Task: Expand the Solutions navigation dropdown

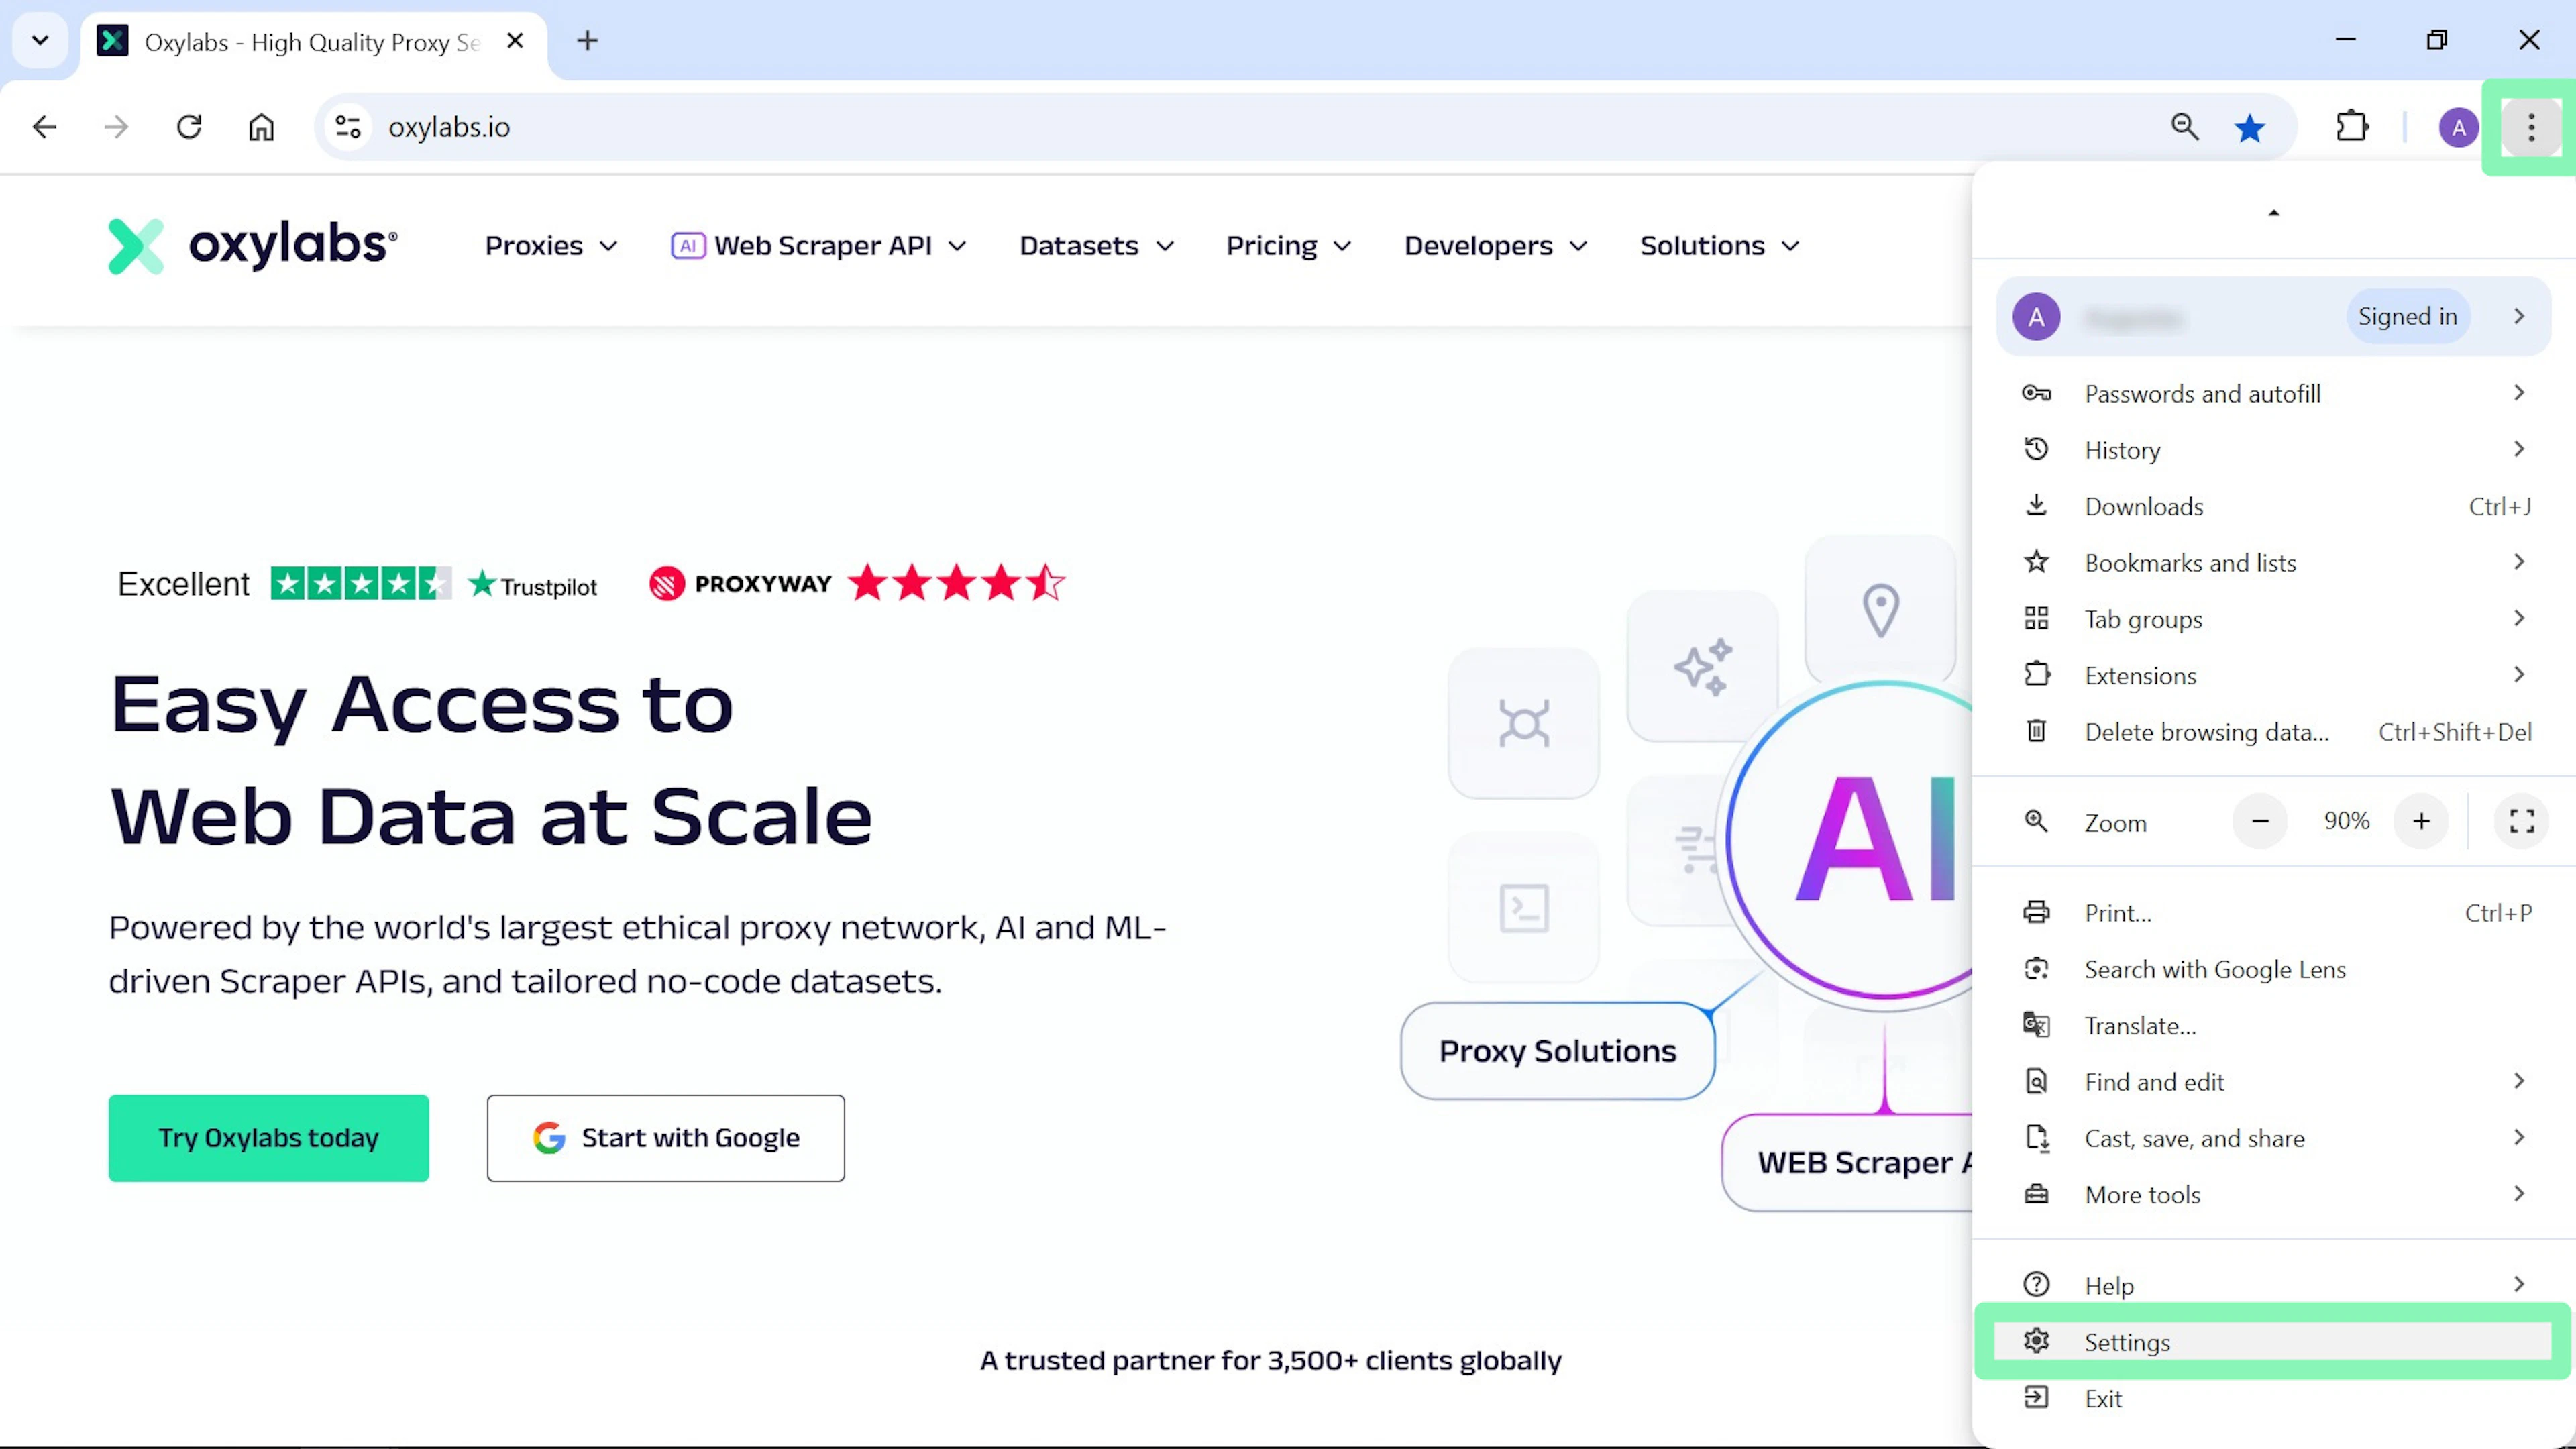Action: [x=1719, y=246]
